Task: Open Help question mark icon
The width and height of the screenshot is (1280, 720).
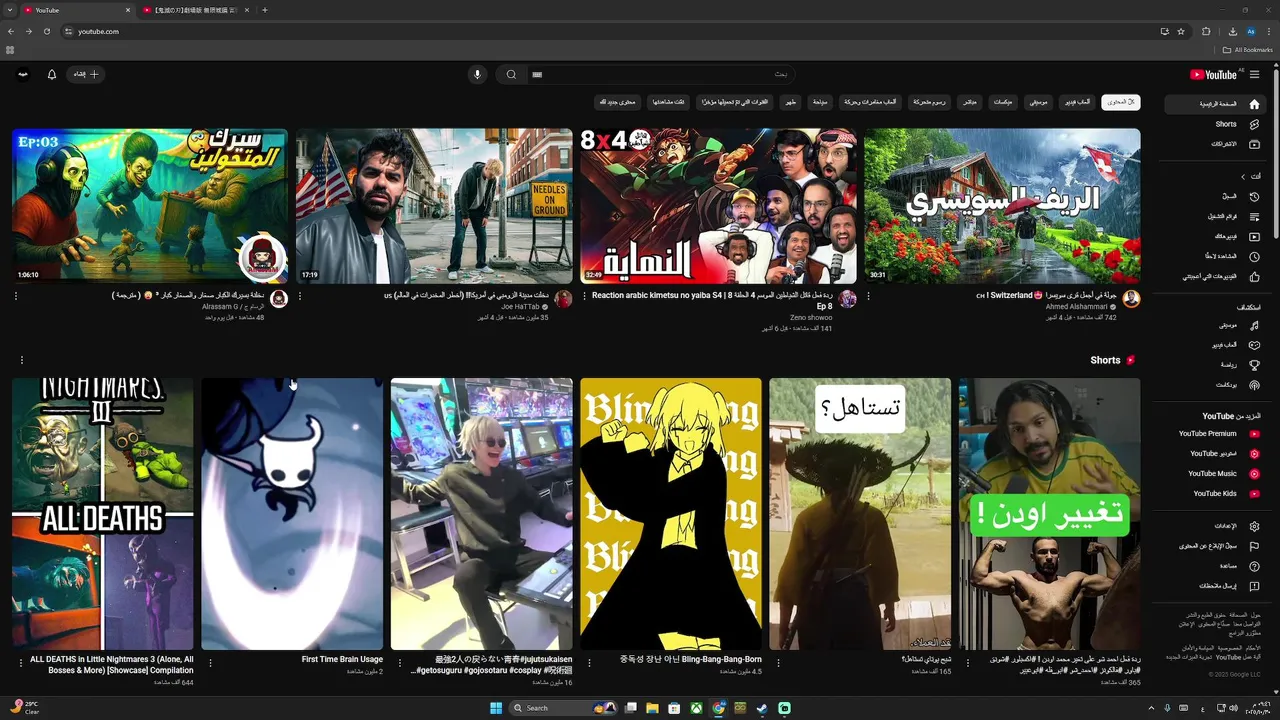Action: 1254,566
